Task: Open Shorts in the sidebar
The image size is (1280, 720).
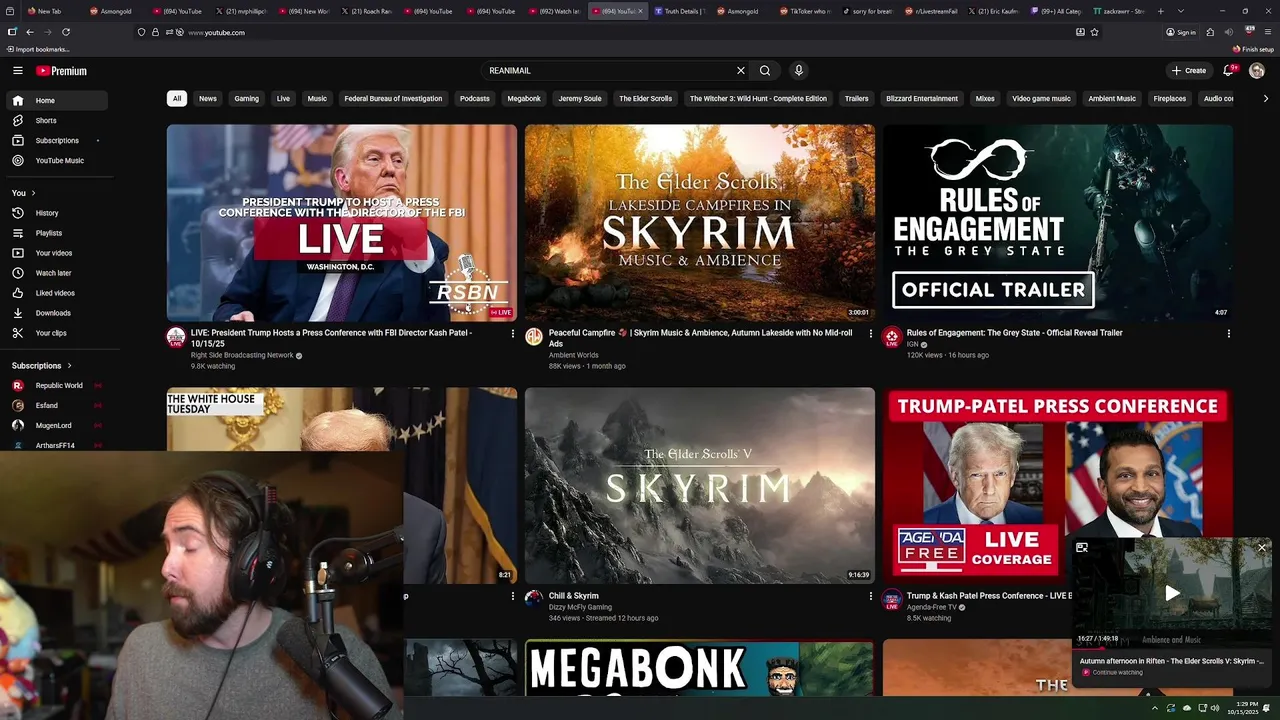Action: [57, 121]
